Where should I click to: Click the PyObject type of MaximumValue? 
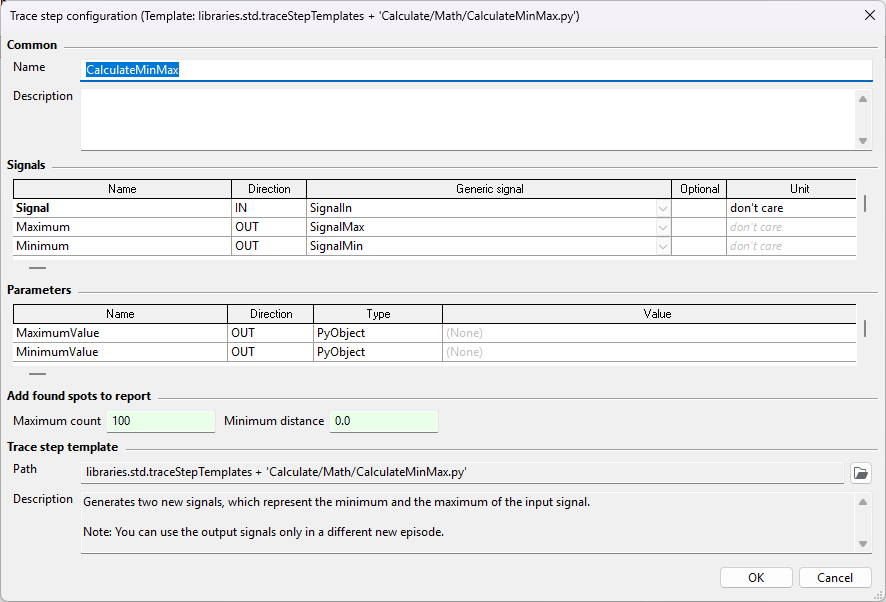(x=378, y=333)
